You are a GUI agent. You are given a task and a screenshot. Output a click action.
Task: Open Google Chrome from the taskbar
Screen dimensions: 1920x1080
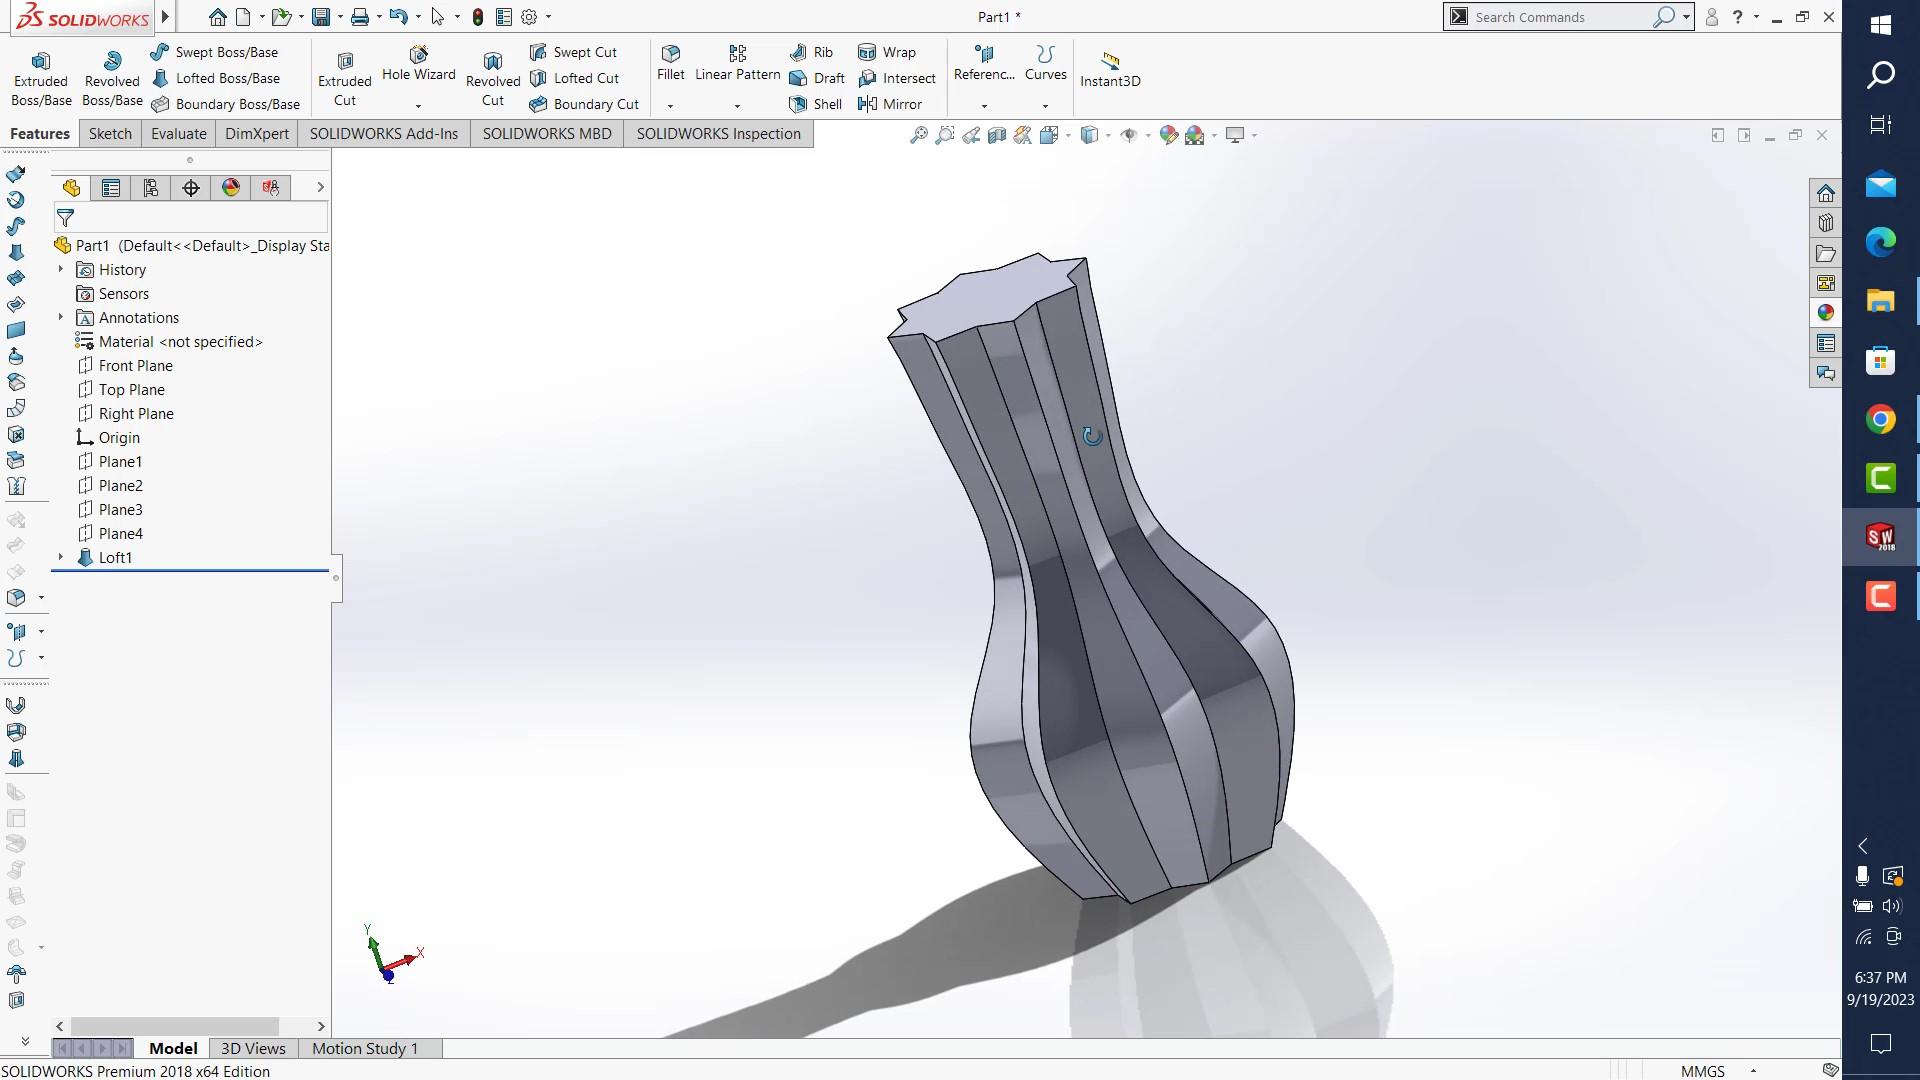coord(1880,419)
